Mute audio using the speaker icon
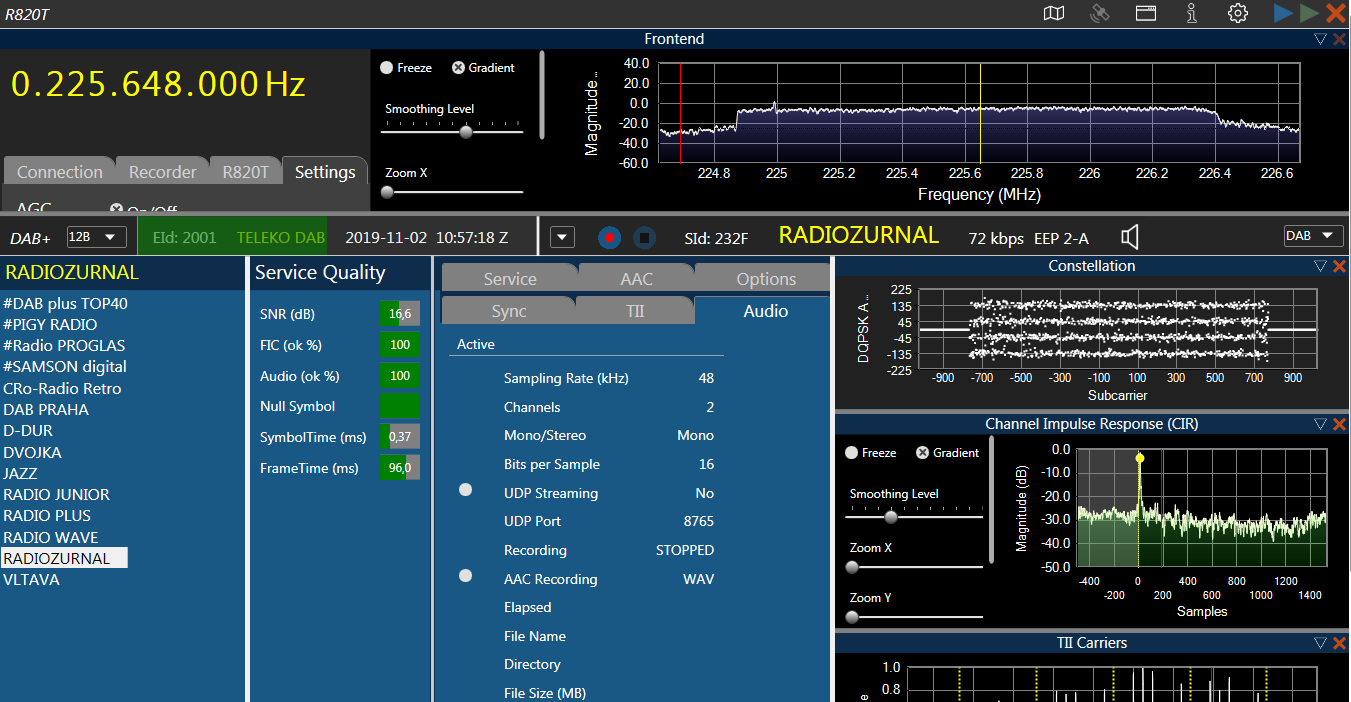Viewport: 1351px width, 702px height. pyautogui.click(x=1130, y=237)
